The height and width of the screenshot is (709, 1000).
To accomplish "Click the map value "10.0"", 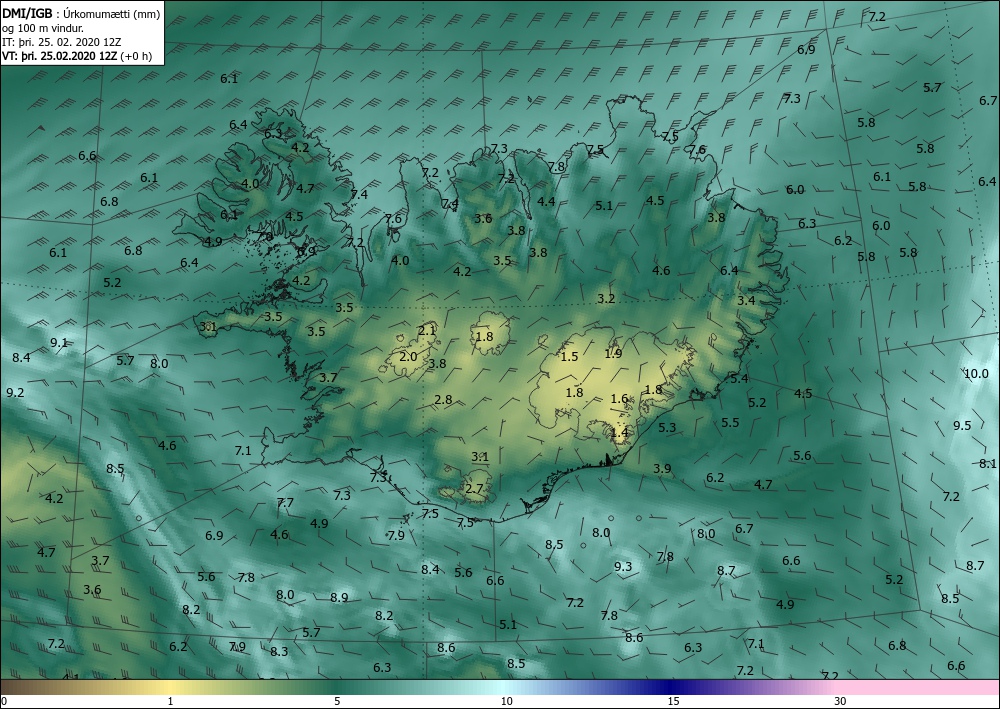I will click(x=976, y=374).
